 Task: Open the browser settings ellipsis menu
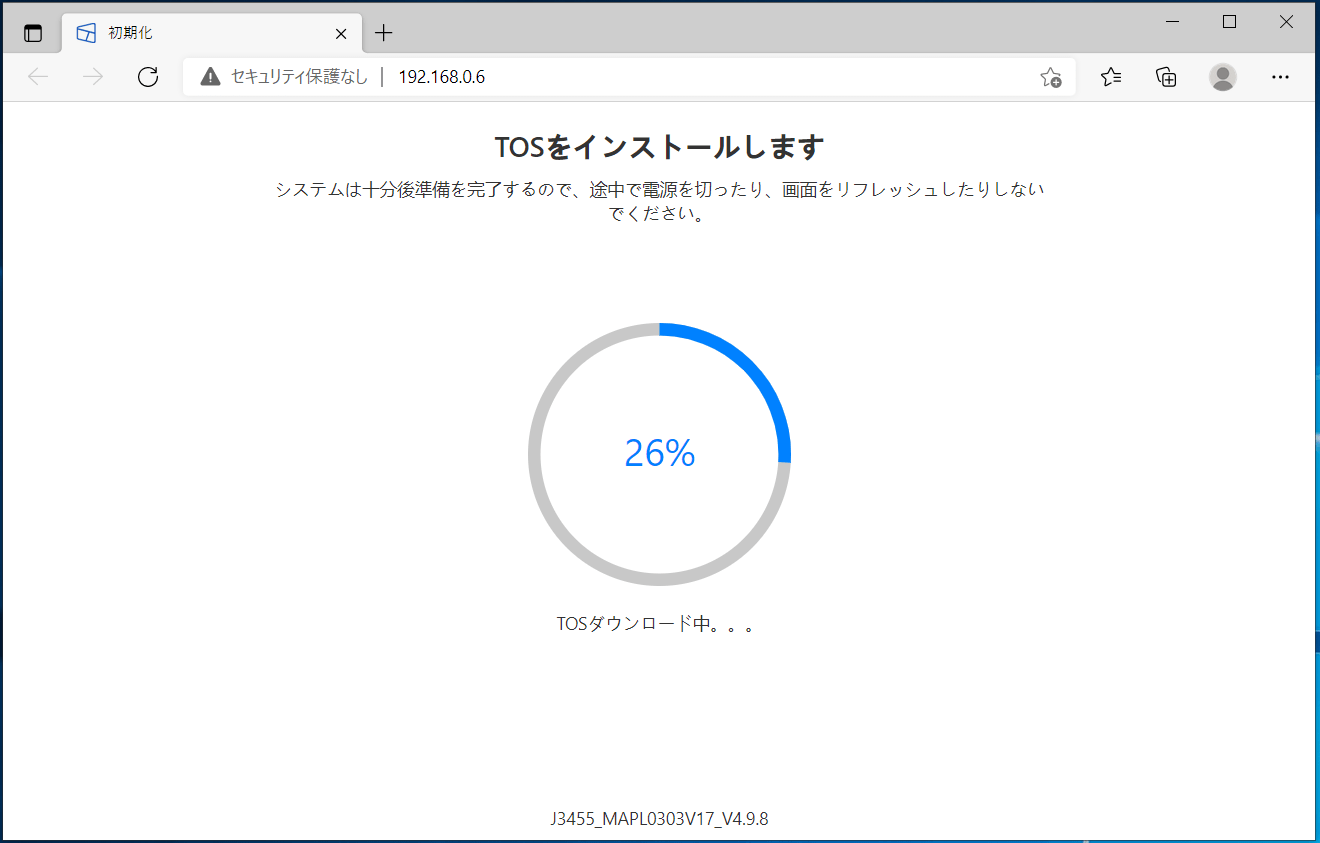coord(1280,77)
